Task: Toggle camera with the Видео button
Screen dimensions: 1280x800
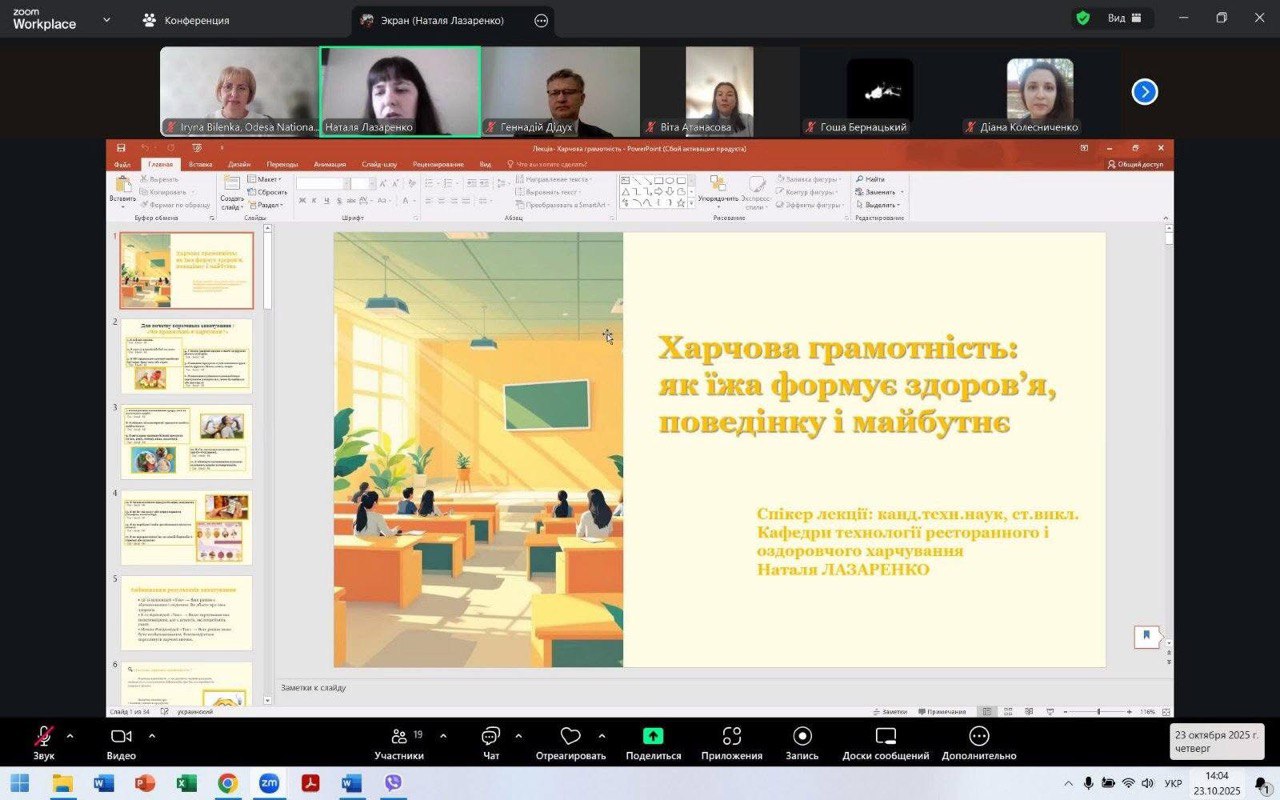Action: pos(121,738)
